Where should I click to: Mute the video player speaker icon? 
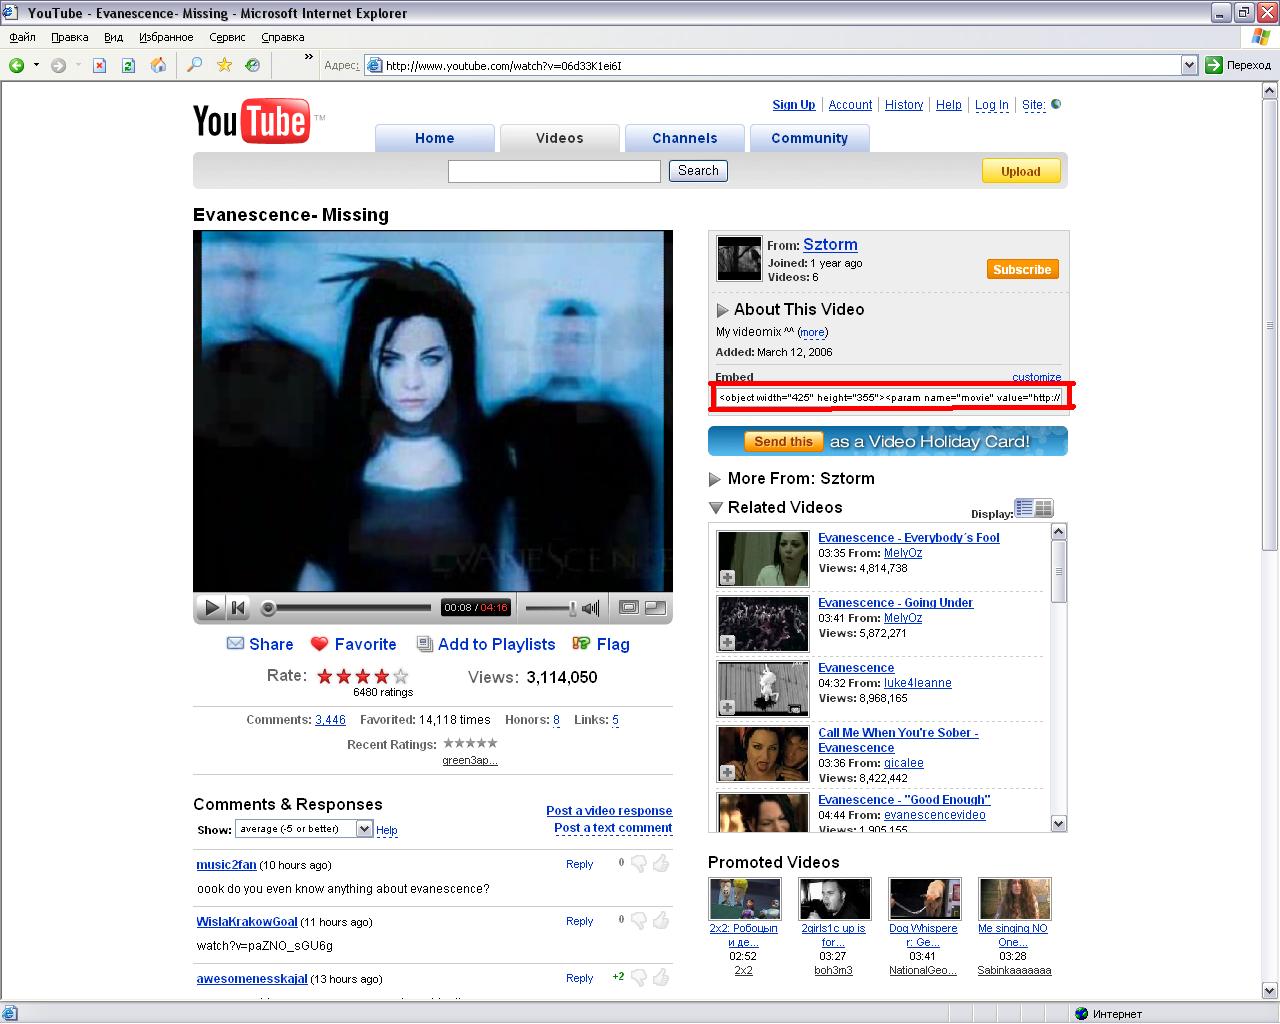[591, 607]
